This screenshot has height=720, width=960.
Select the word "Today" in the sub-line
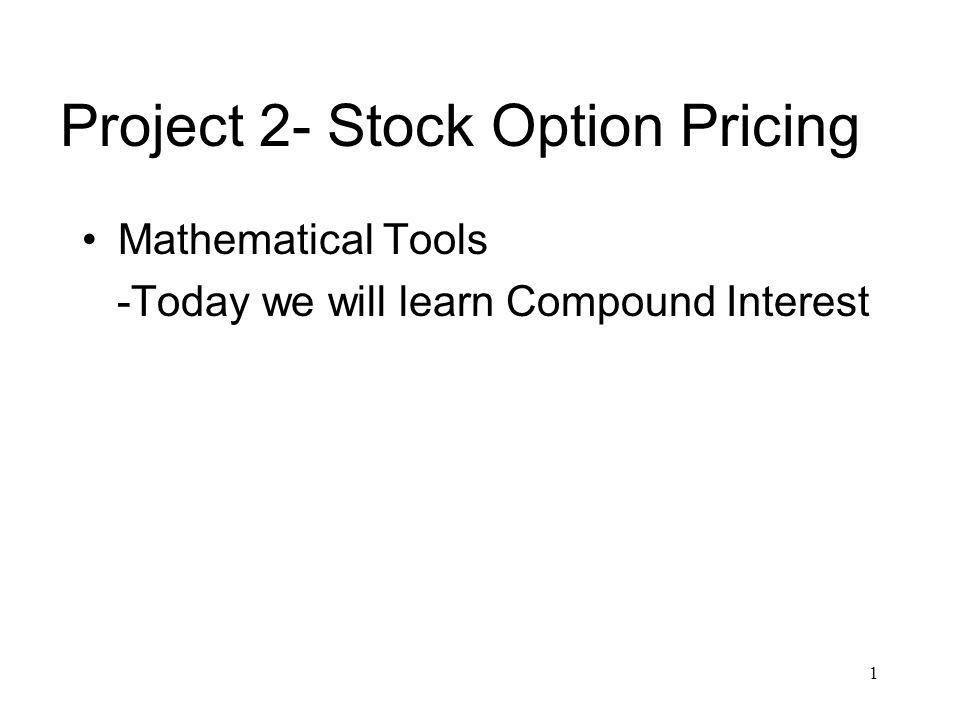pos(190,302)
